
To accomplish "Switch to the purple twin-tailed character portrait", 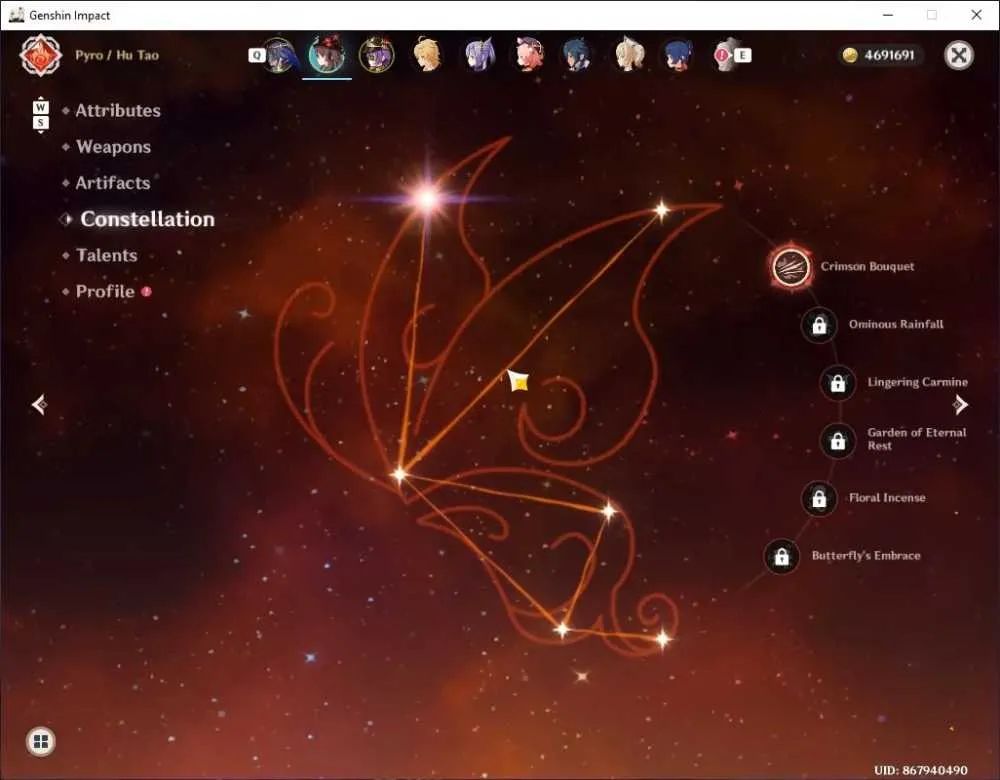I will pos(479,55).
